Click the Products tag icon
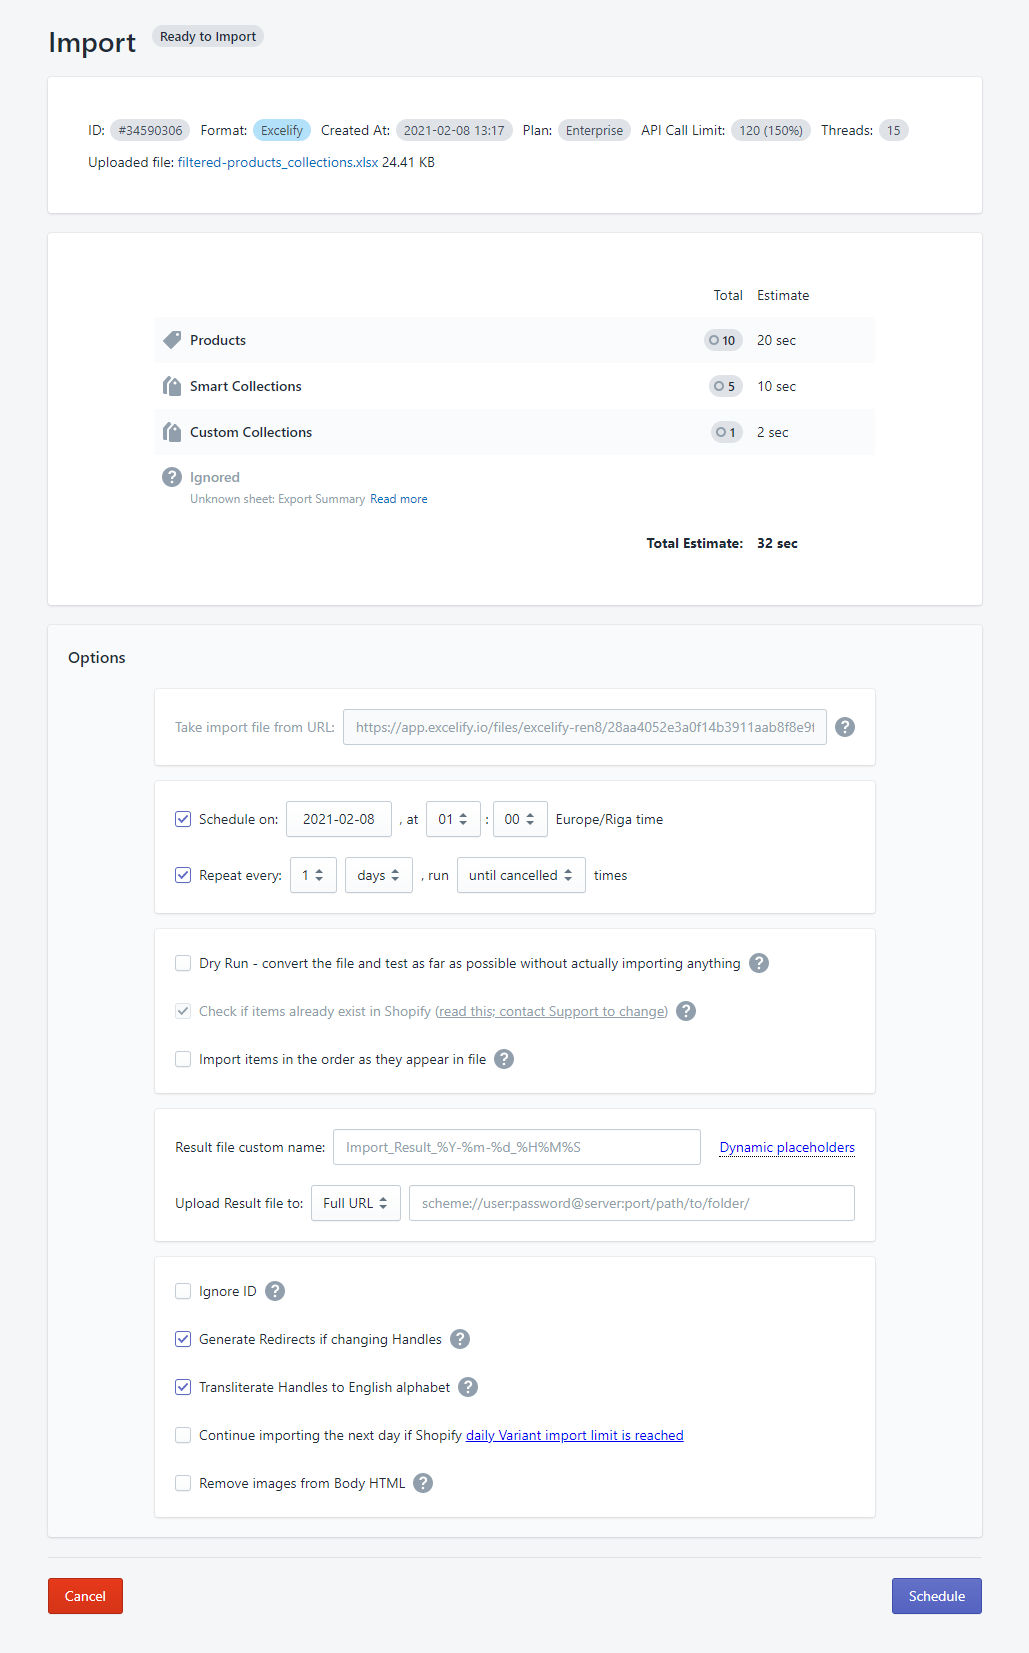Viewport: 1029px width, 1653px height. [172, 340]
